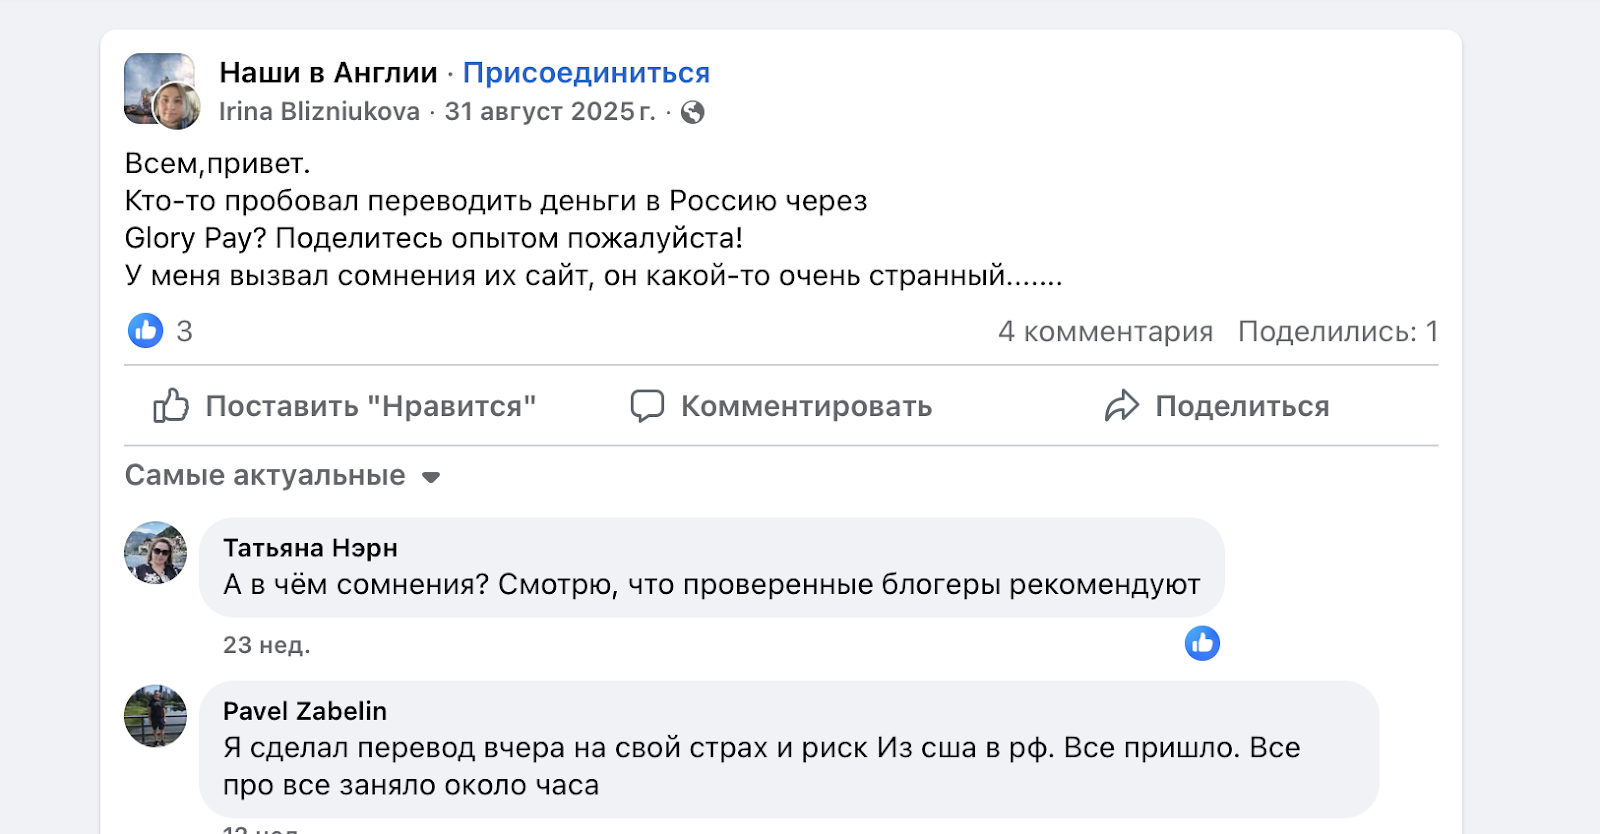Open Pavel Zabelin's profile picture
The height and width of the screenshot is (834, 1600).
pos(155,716)
